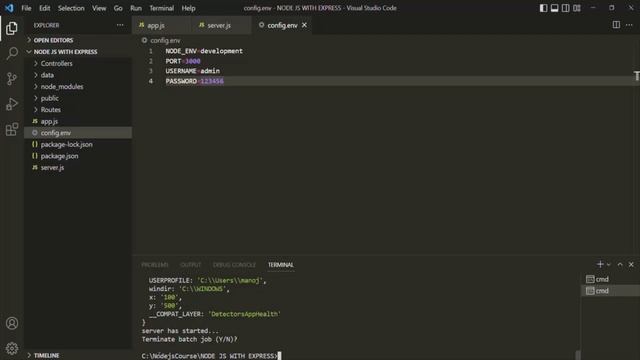
Task: Expand the public folder
Action: (x=78, y=98)
